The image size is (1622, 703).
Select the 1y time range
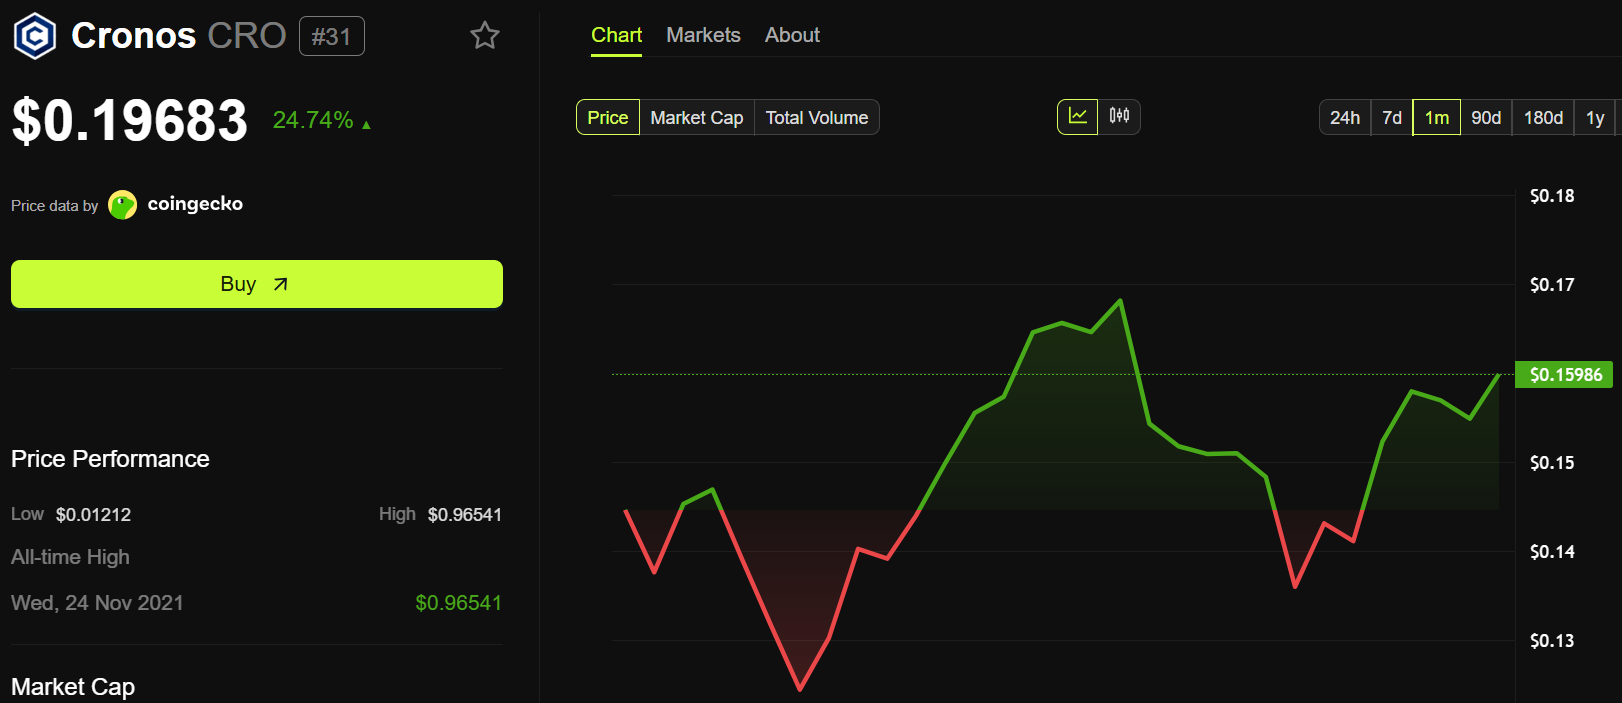point(1595,117)
